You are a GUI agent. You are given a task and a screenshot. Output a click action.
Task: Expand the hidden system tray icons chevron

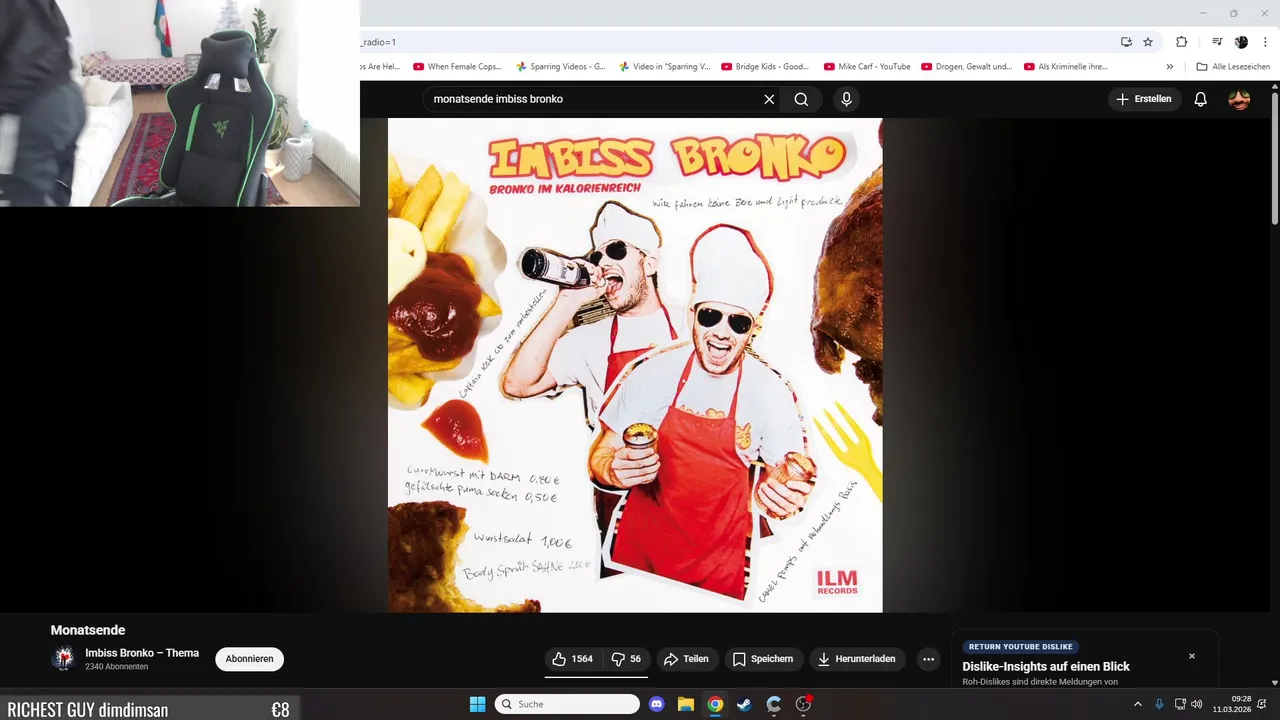1137,704
